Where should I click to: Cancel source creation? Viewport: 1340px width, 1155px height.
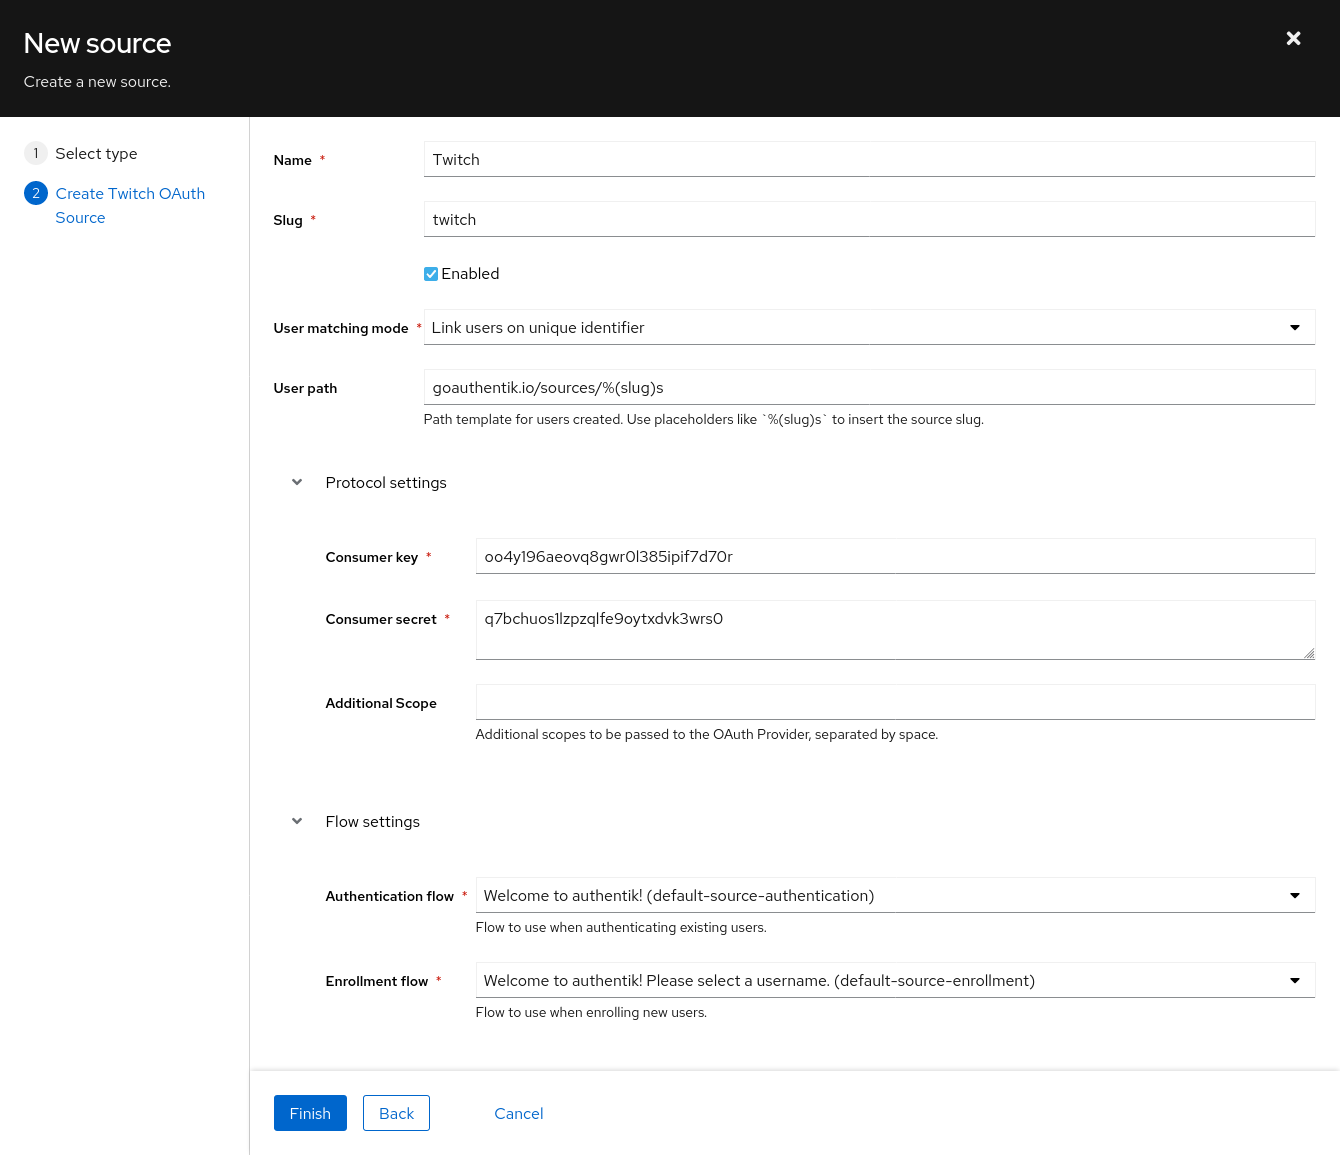point(518,1113)
